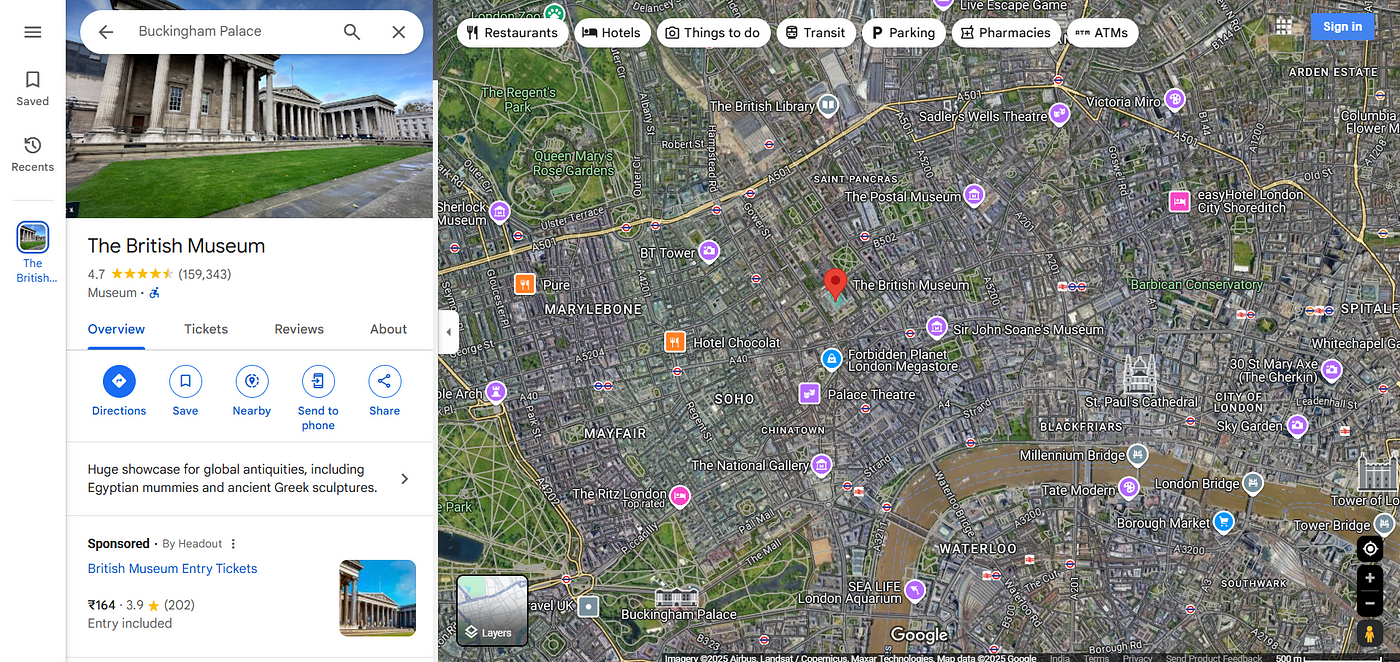Click the wheelchair accessibility icon
Screen dimensions: 1400x662
(x=155, y=293)
